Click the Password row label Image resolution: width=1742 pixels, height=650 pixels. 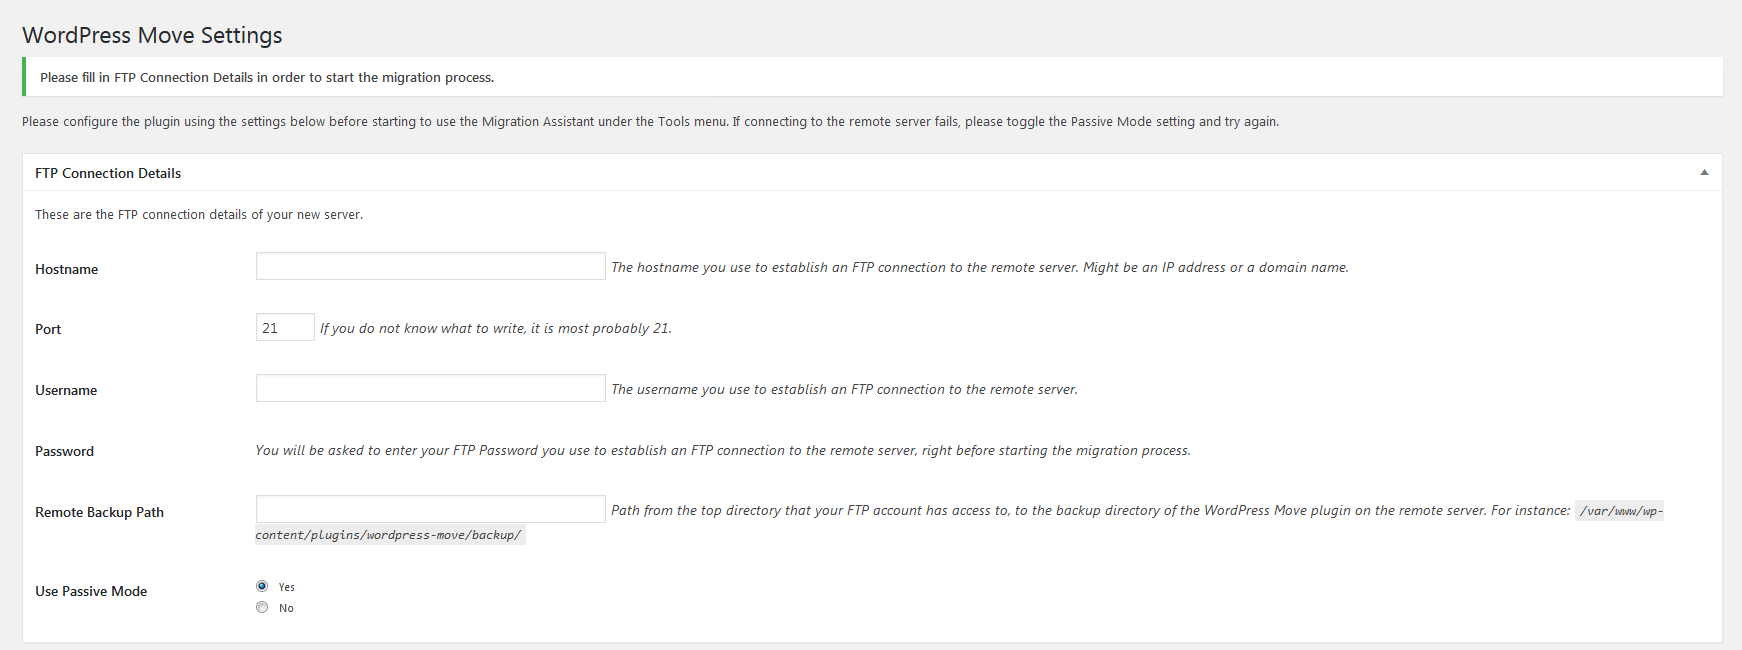64,451
